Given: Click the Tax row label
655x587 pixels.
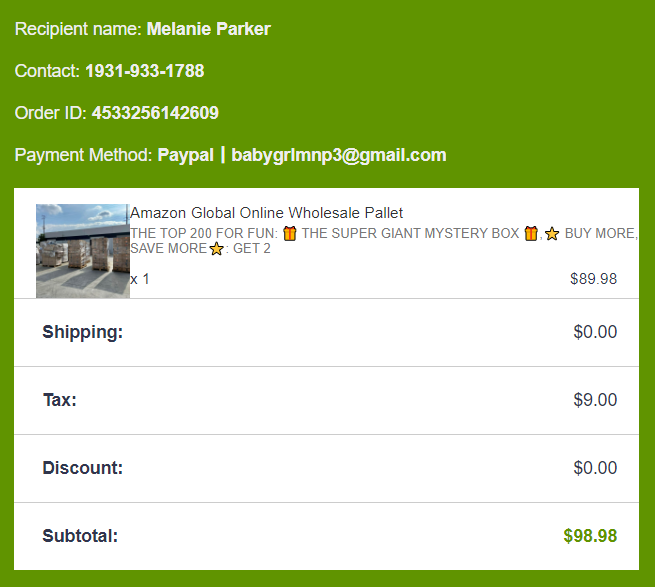Looking at the screenshot, I should point(59,400).
